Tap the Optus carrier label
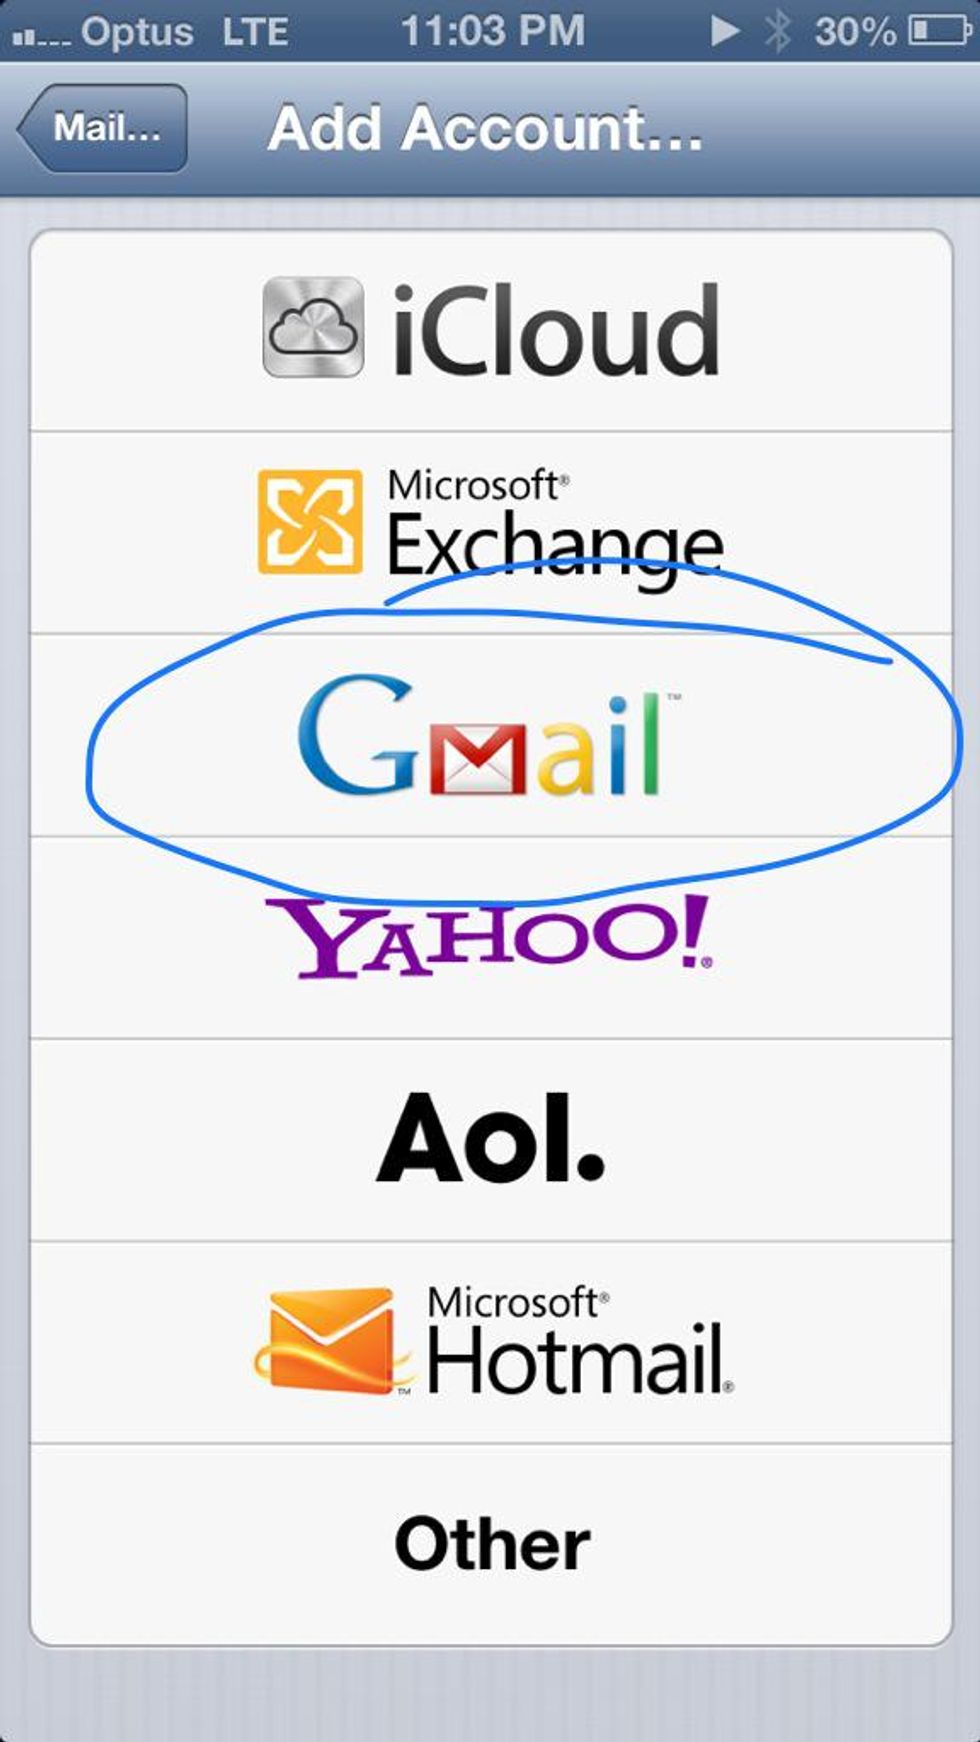Screen dimensions: 980x1742 click(x=137, y=32)
